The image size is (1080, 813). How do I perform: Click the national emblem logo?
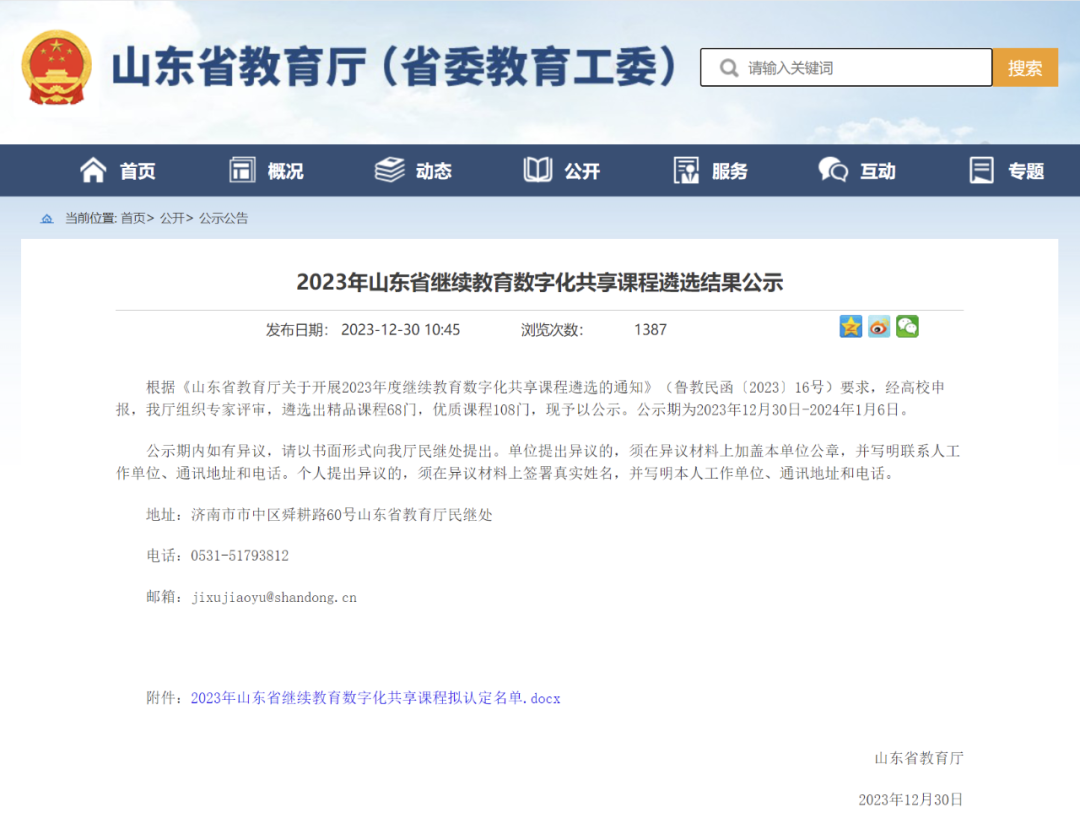point(56,68)
